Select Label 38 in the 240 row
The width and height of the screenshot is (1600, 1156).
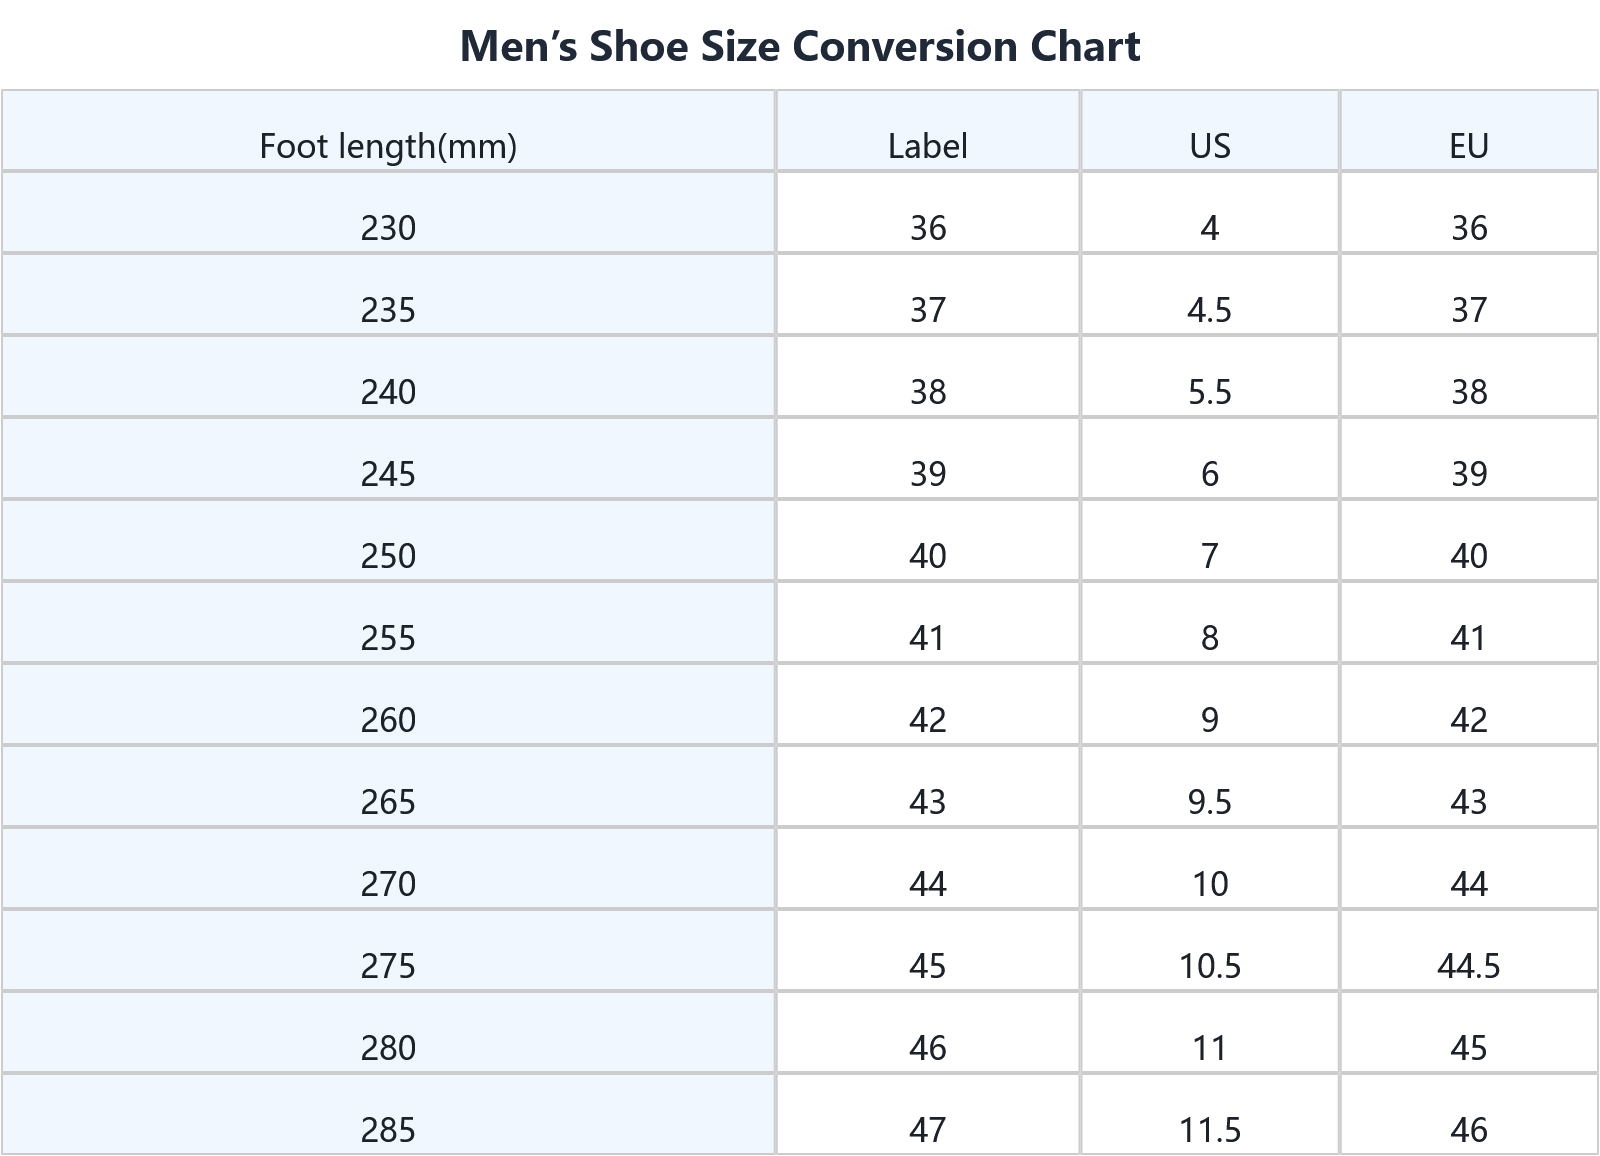(927, 392)
